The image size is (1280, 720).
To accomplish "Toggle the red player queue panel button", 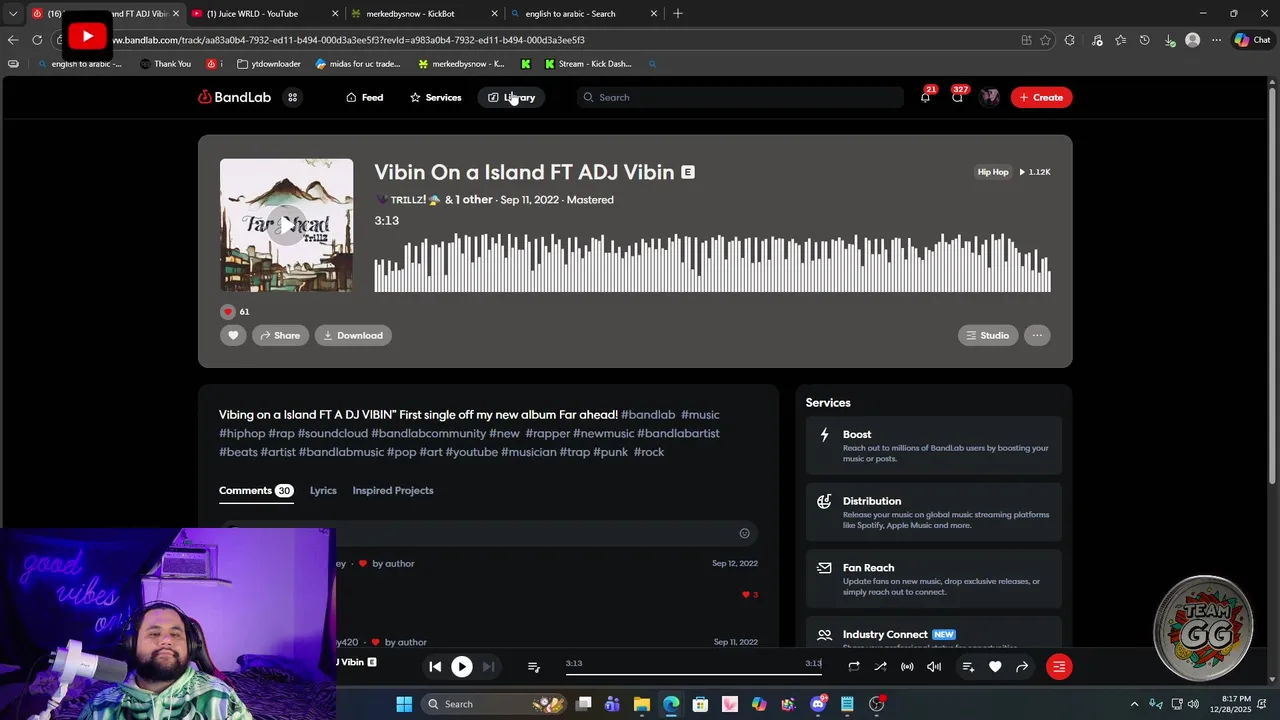I will pos(1059,667).
